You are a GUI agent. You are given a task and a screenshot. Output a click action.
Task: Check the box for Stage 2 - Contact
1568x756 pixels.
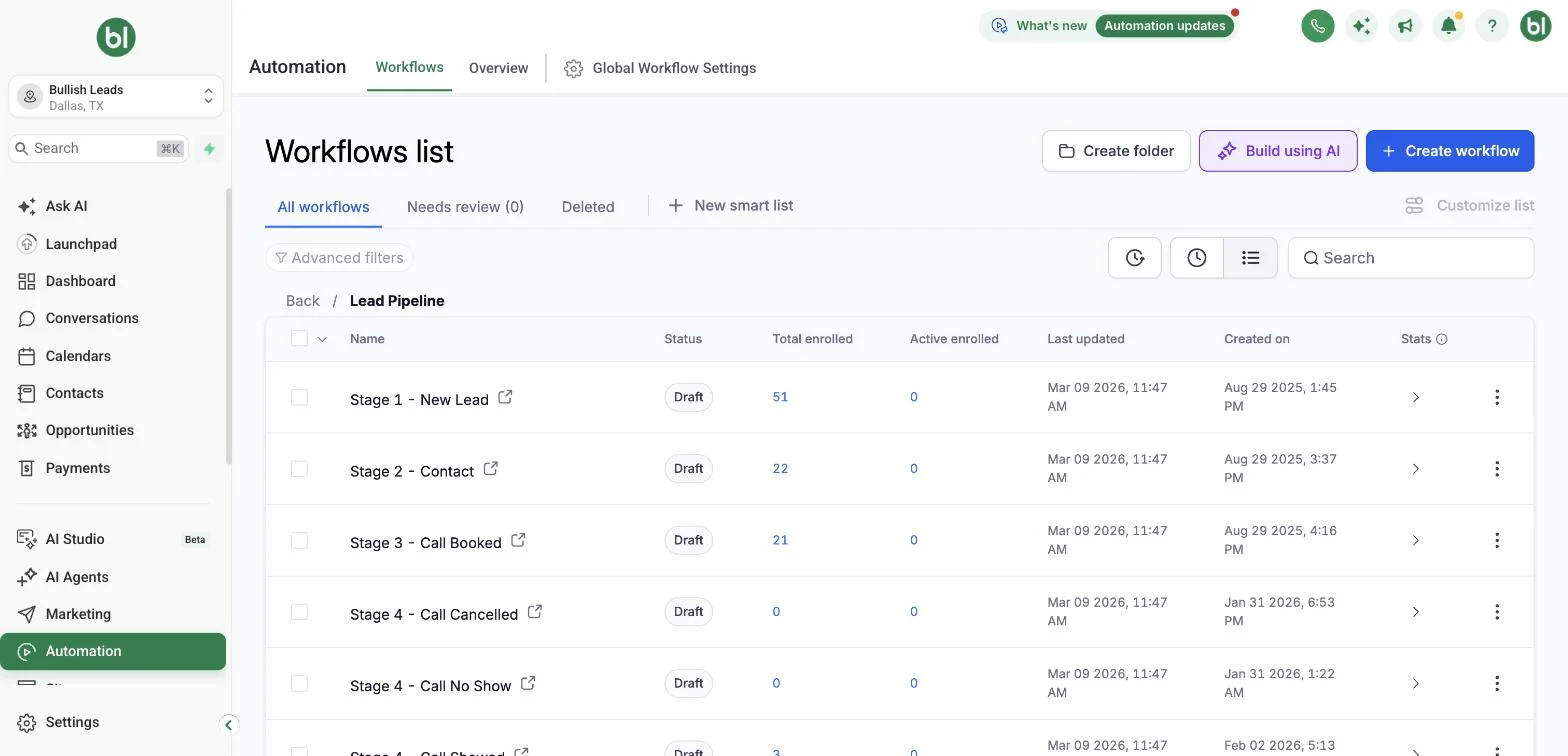coord(299,468)
